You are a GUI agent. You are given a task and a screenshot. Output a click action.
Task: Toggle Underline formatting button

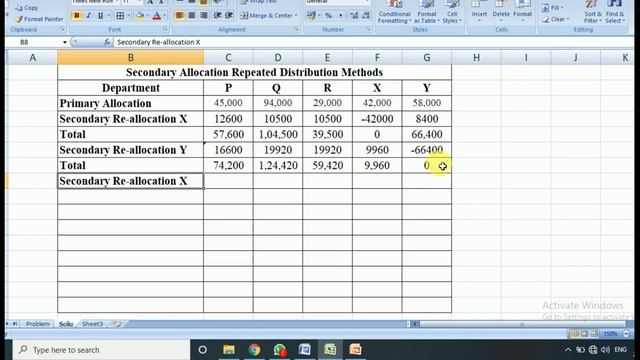pyautogui.click(x=100, y=16)
